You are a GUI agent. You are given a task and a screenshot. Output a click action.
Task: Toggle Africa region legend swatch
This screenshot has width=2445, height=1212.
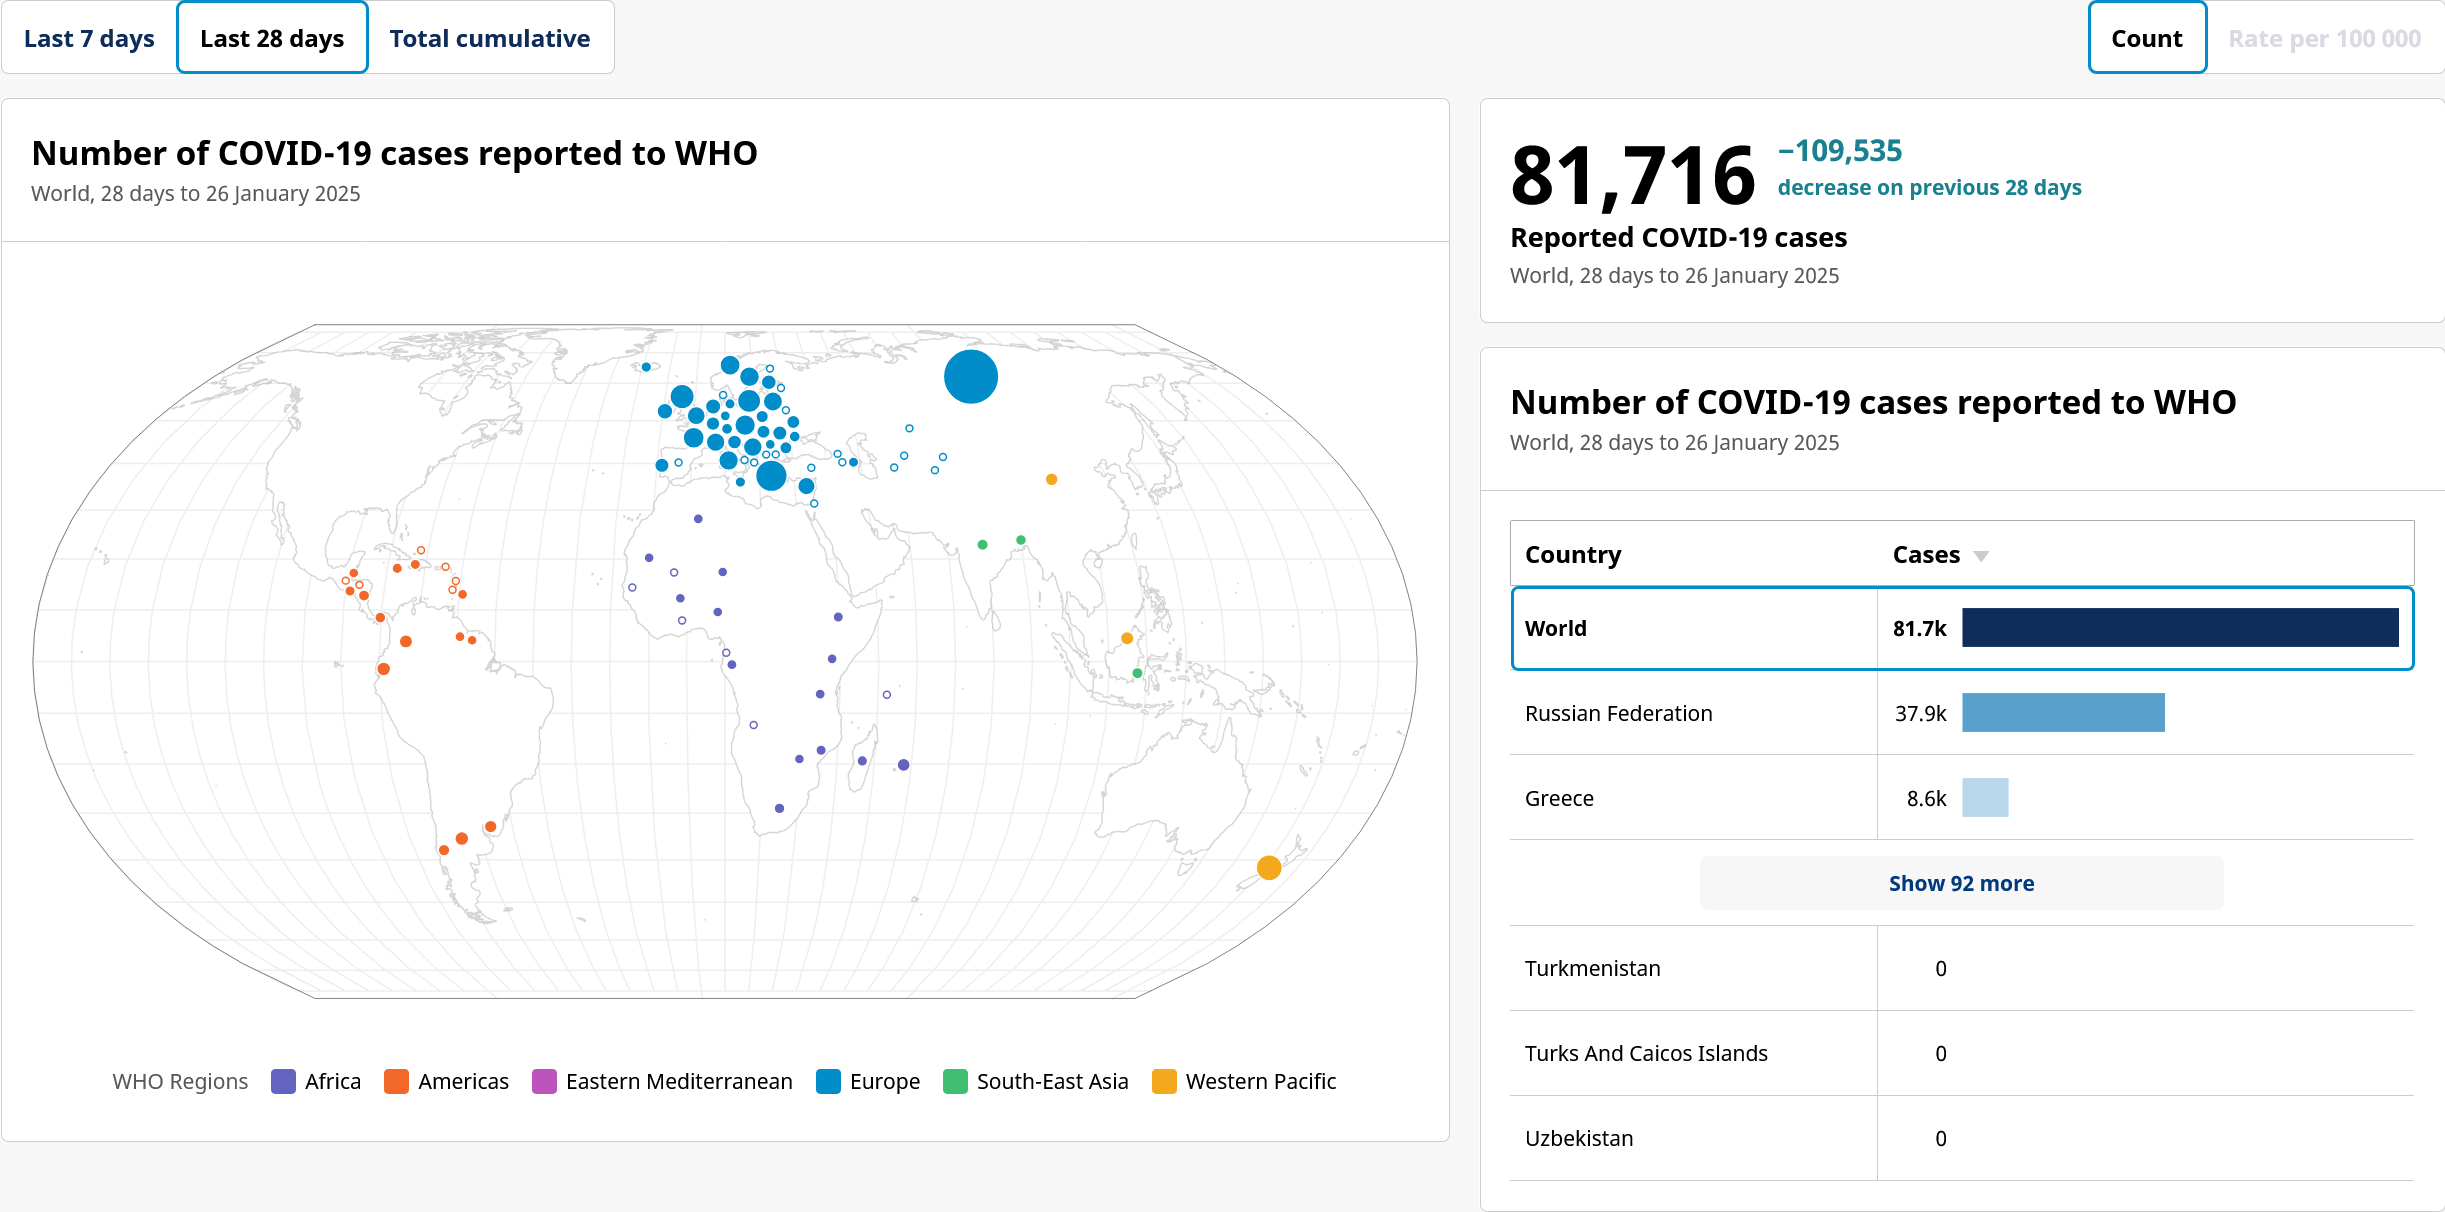click(x=283, y=1081)
